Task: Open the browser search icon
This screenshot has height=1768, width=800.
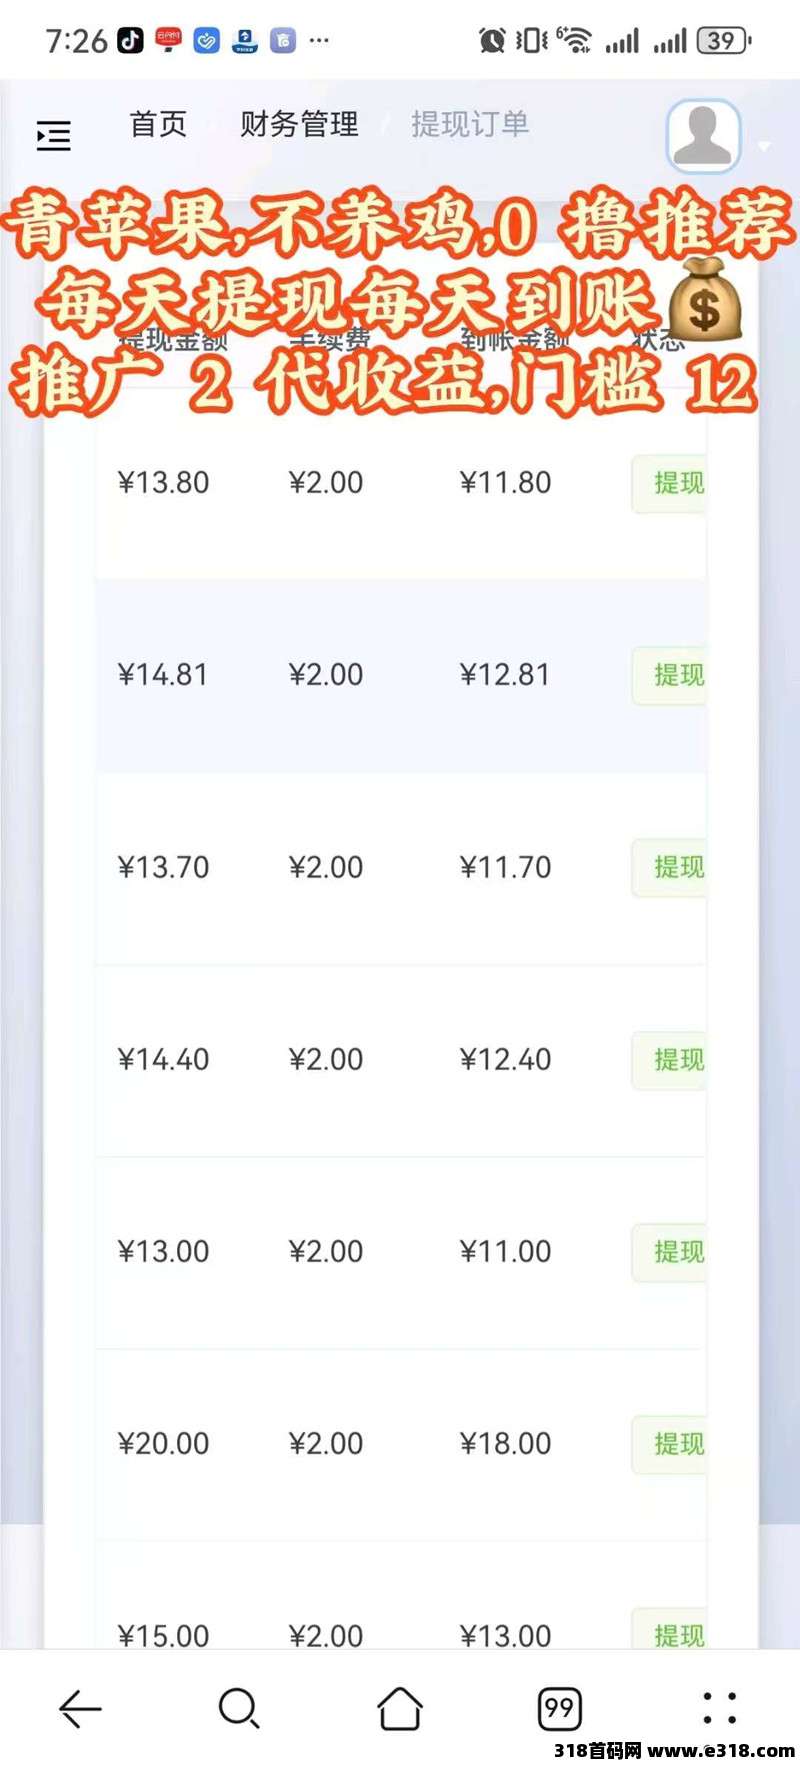Action: pos(239,1709)
